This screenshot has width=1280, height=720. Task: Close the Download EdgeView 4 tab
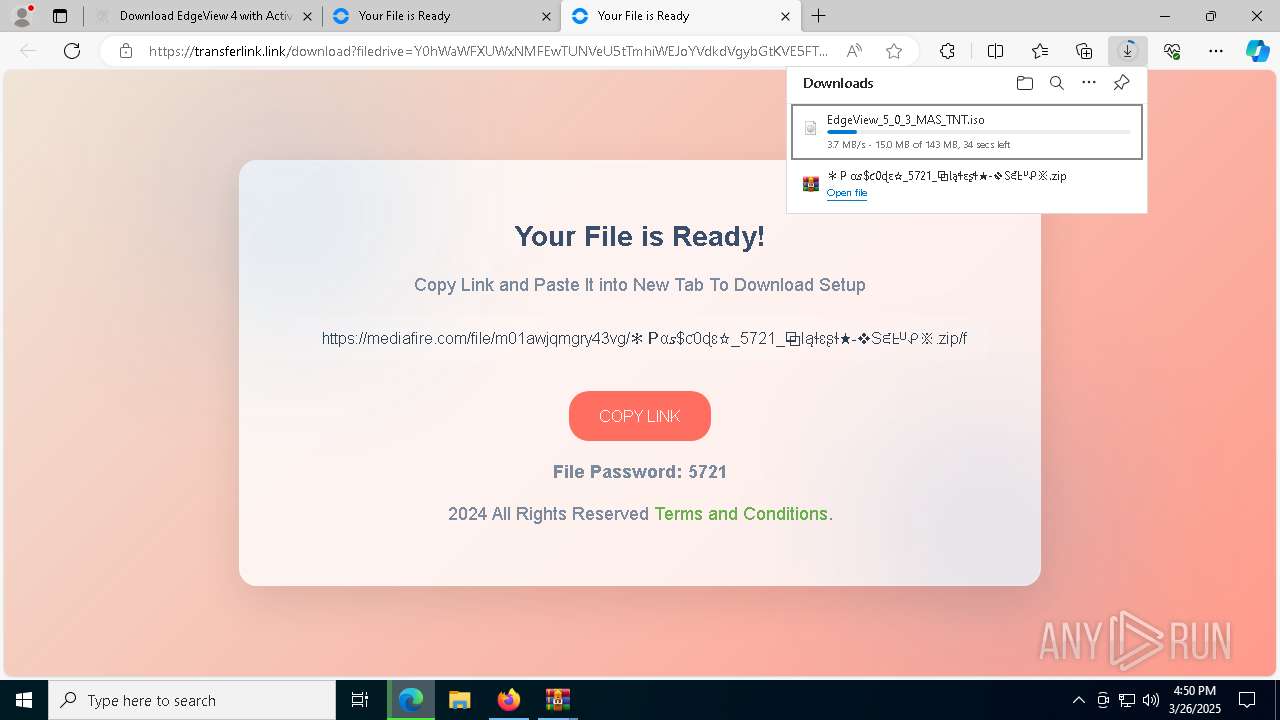(x=307, y=16)
